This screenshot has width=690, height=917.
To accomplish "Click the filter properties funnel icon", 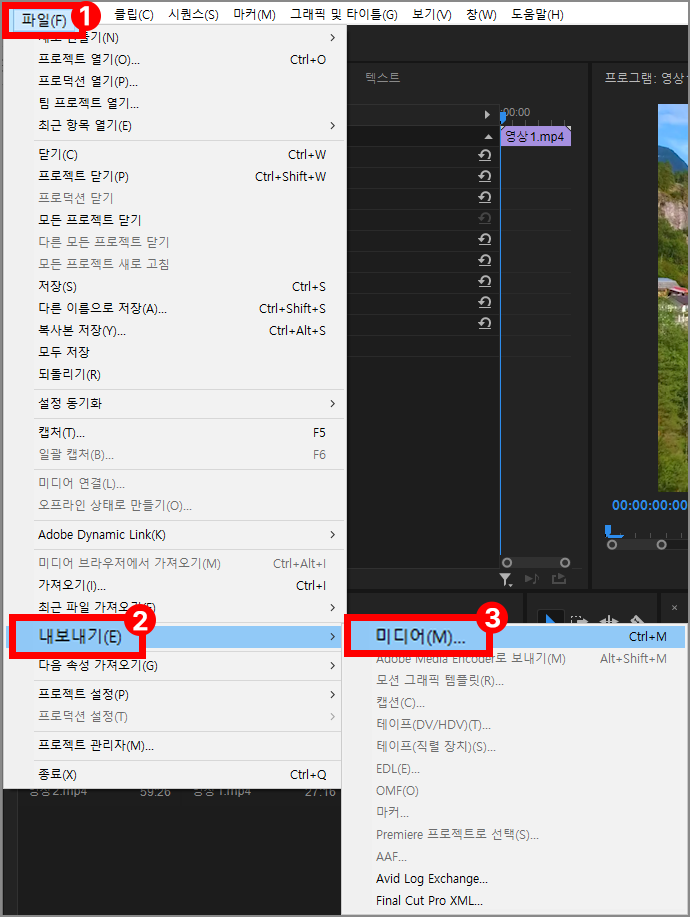I will tap(507, 579).
